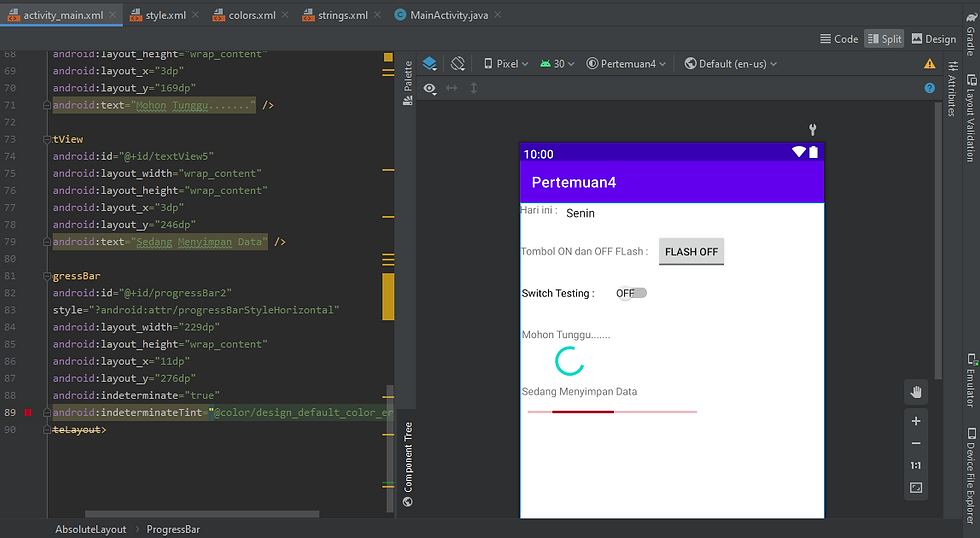Click the "Mohon Tunggu......." text in preview
The image size is (980, 538).
coord(566,335)
